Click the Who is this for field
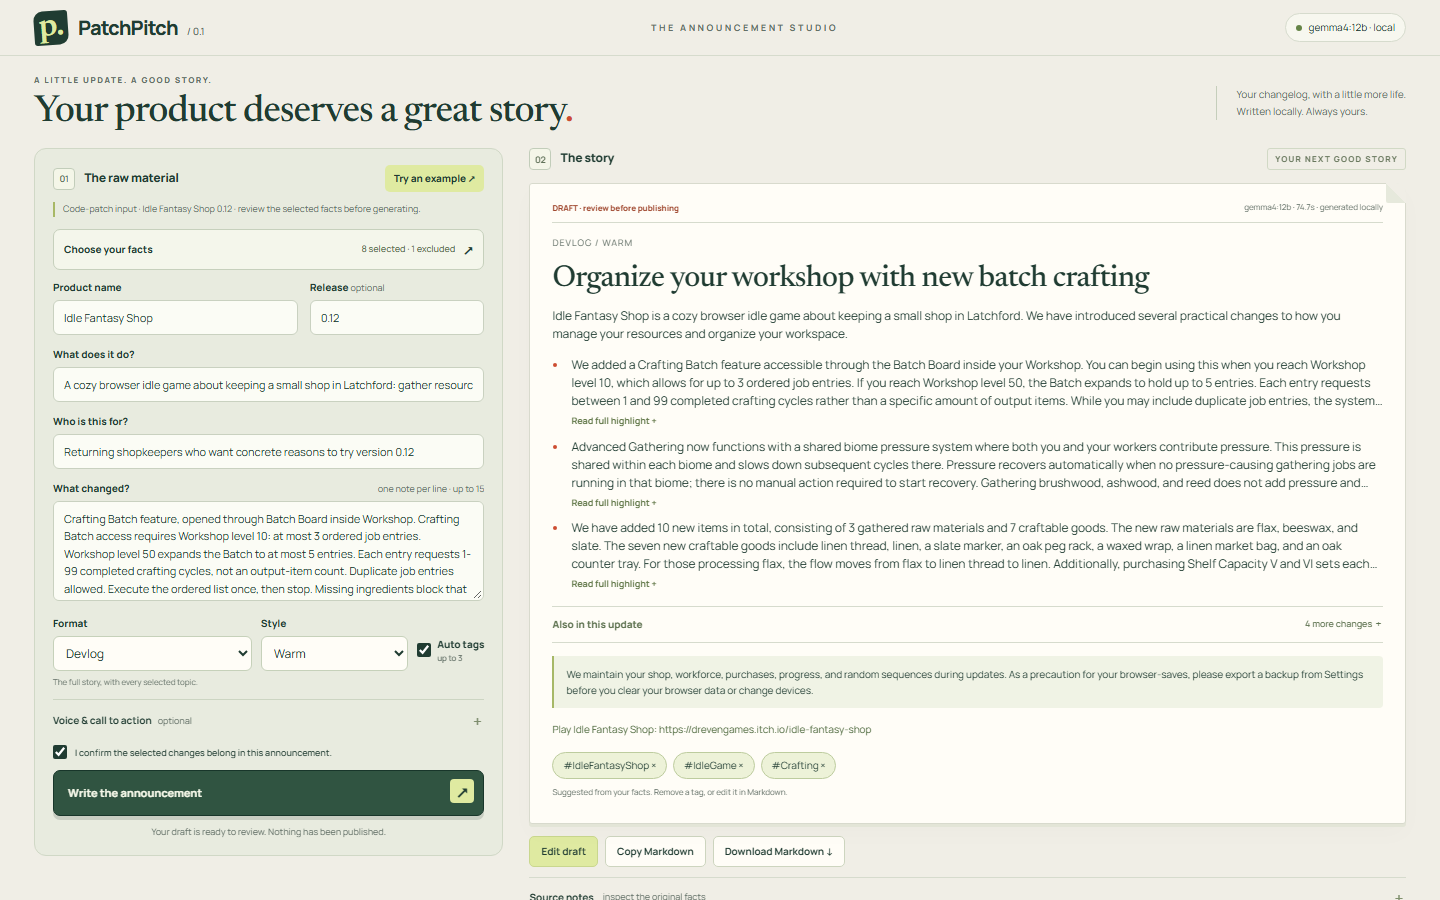The height and width of the screenshot is (900, 1440). click(268, 452)
